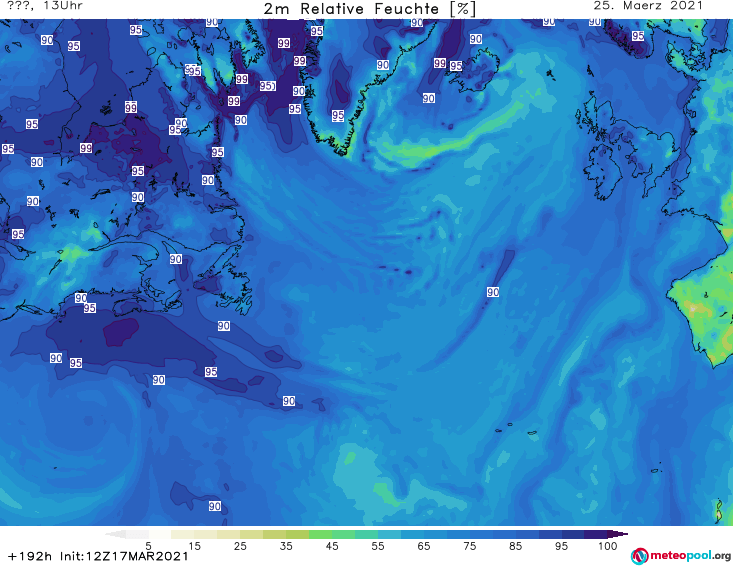Click the '???, 13Uhr' time label
The height and width of the screenshot is (566, 733).
[x=45, y=6]
